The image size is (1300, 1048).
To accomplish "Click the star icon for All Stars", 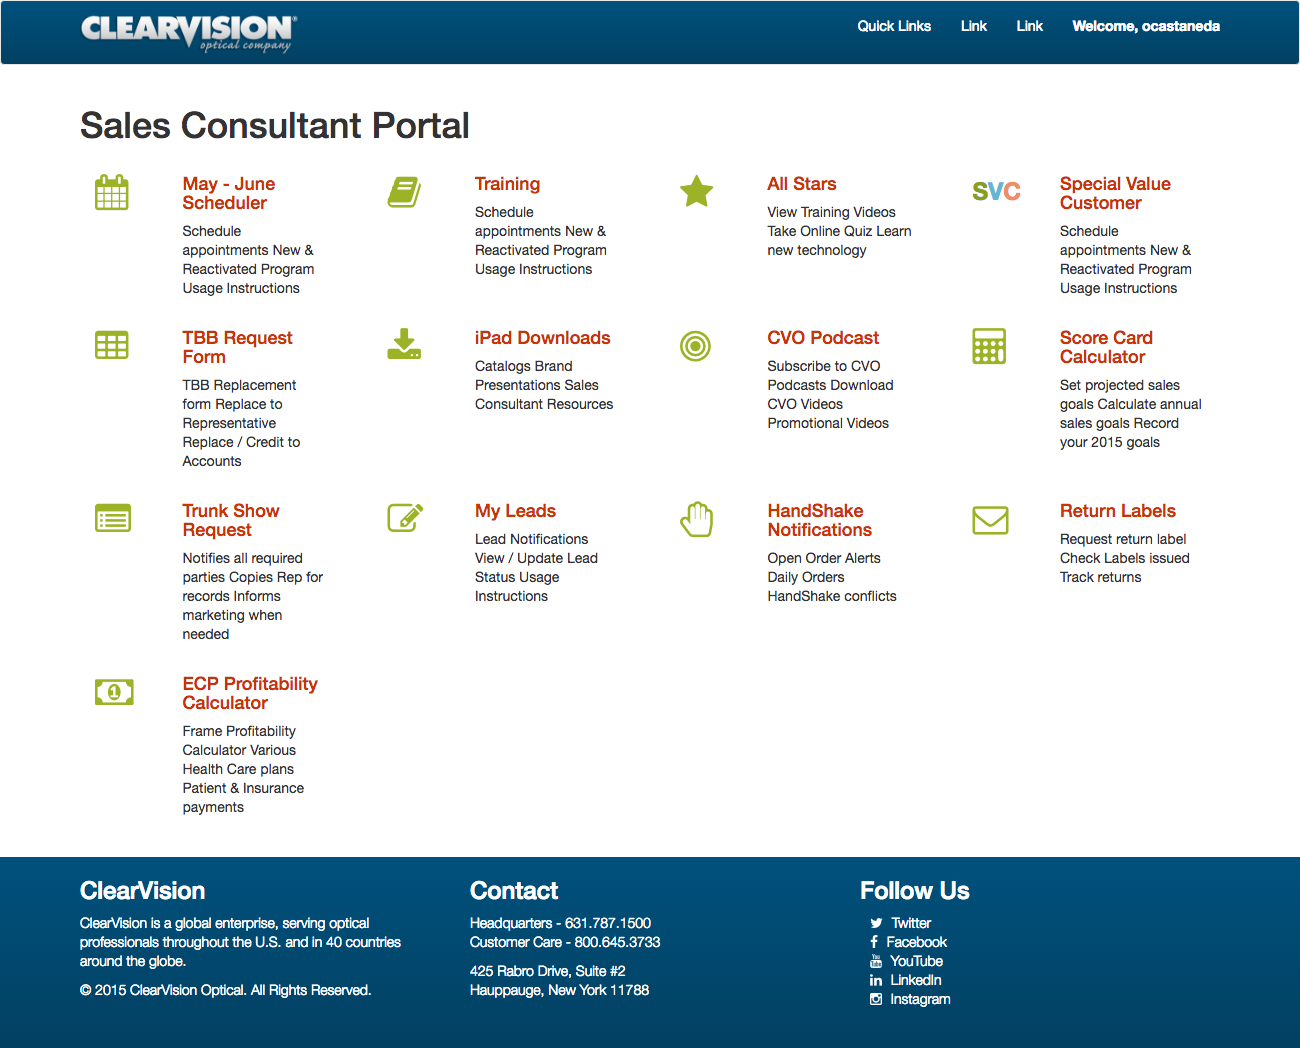I will (x=696, y=191).
